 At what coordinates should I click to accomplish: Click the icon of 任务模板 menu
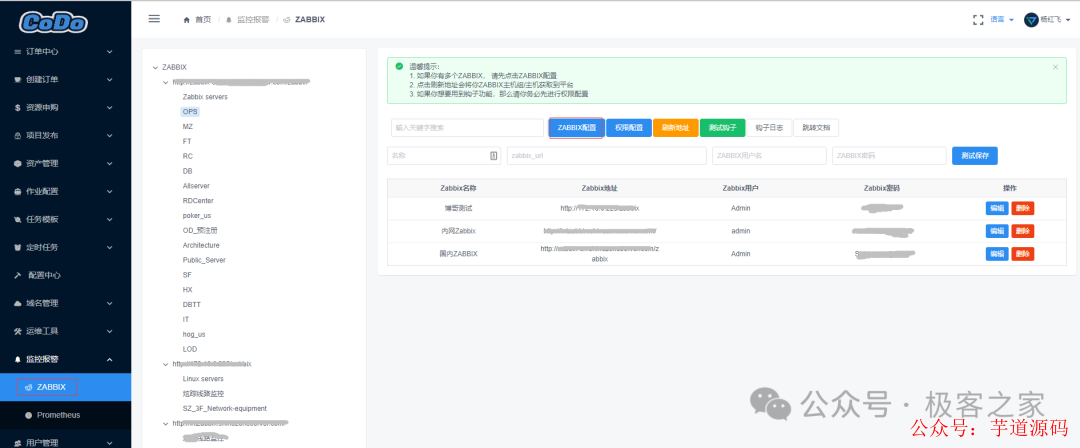click(19, 219)
